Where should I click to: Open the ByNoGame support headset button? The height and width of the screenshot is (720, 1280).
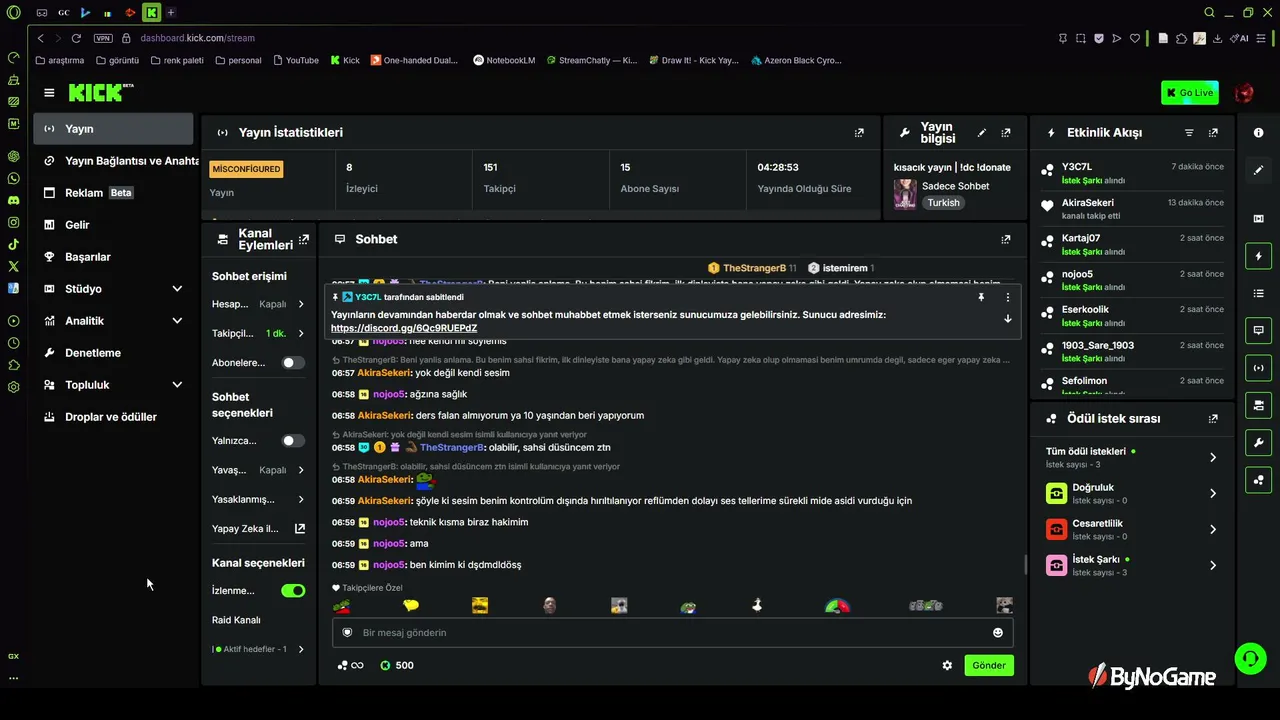[x=1250, y=658]
